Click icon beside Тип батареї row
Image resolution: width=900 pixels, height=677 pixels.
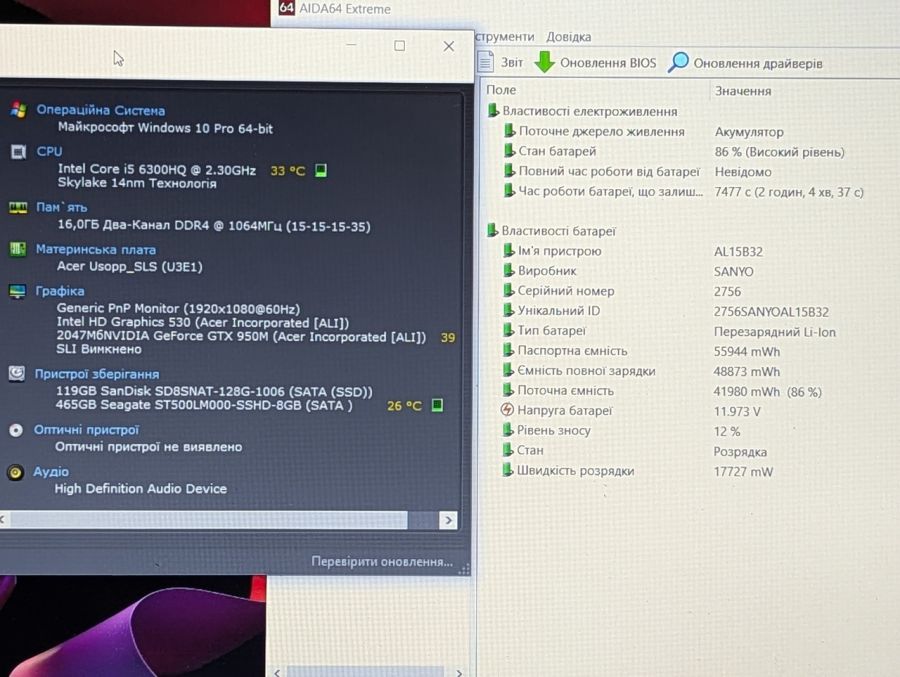tap(508, 330)
